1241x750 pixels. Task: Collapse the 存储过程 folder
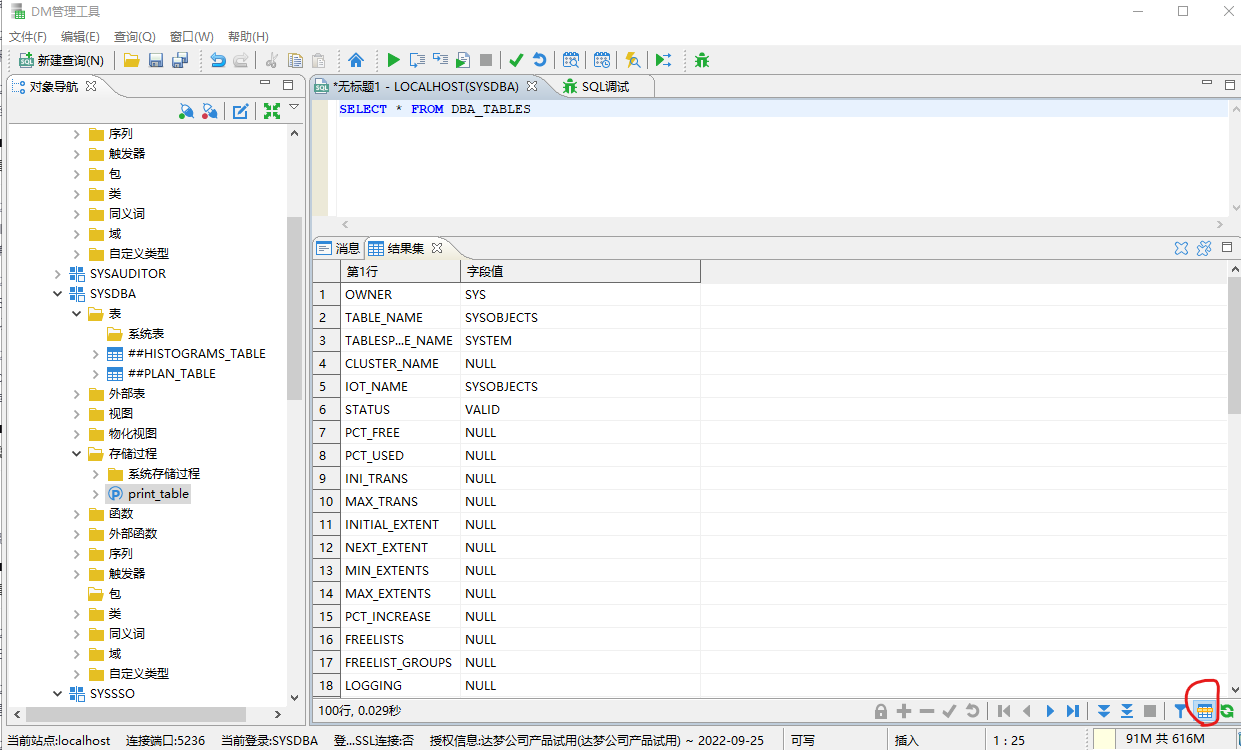77,454
